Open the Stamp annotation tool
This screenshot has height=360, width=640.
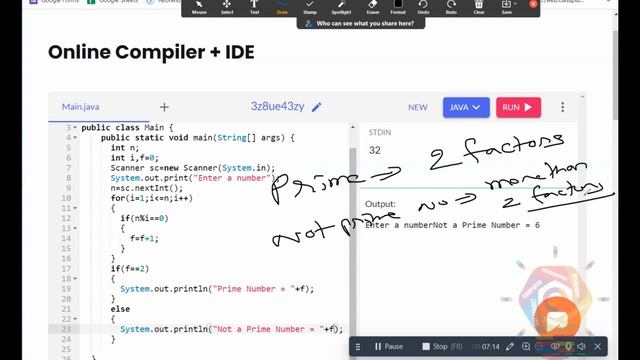(310, 7)
